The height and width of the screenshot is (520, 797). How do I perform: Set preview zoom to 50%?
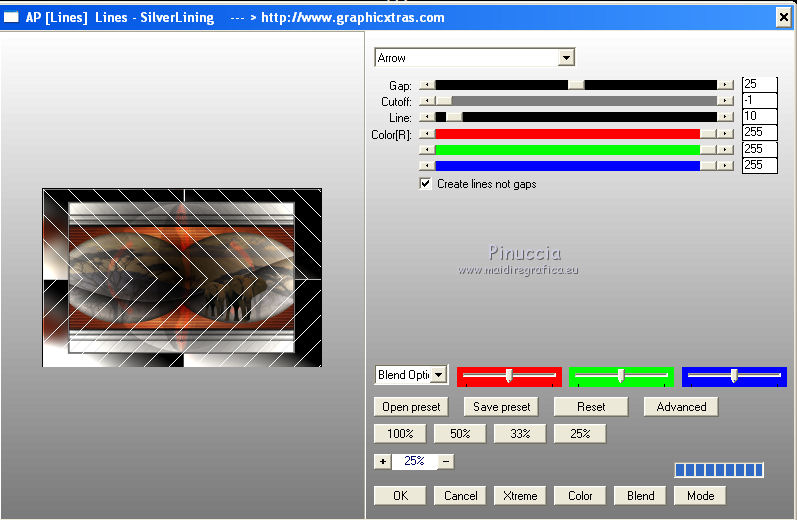coord(460,434)
